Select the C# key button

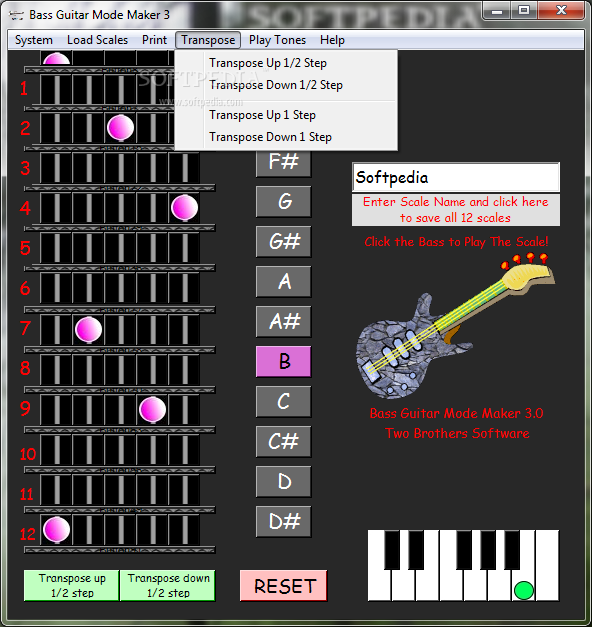(284, 441)
